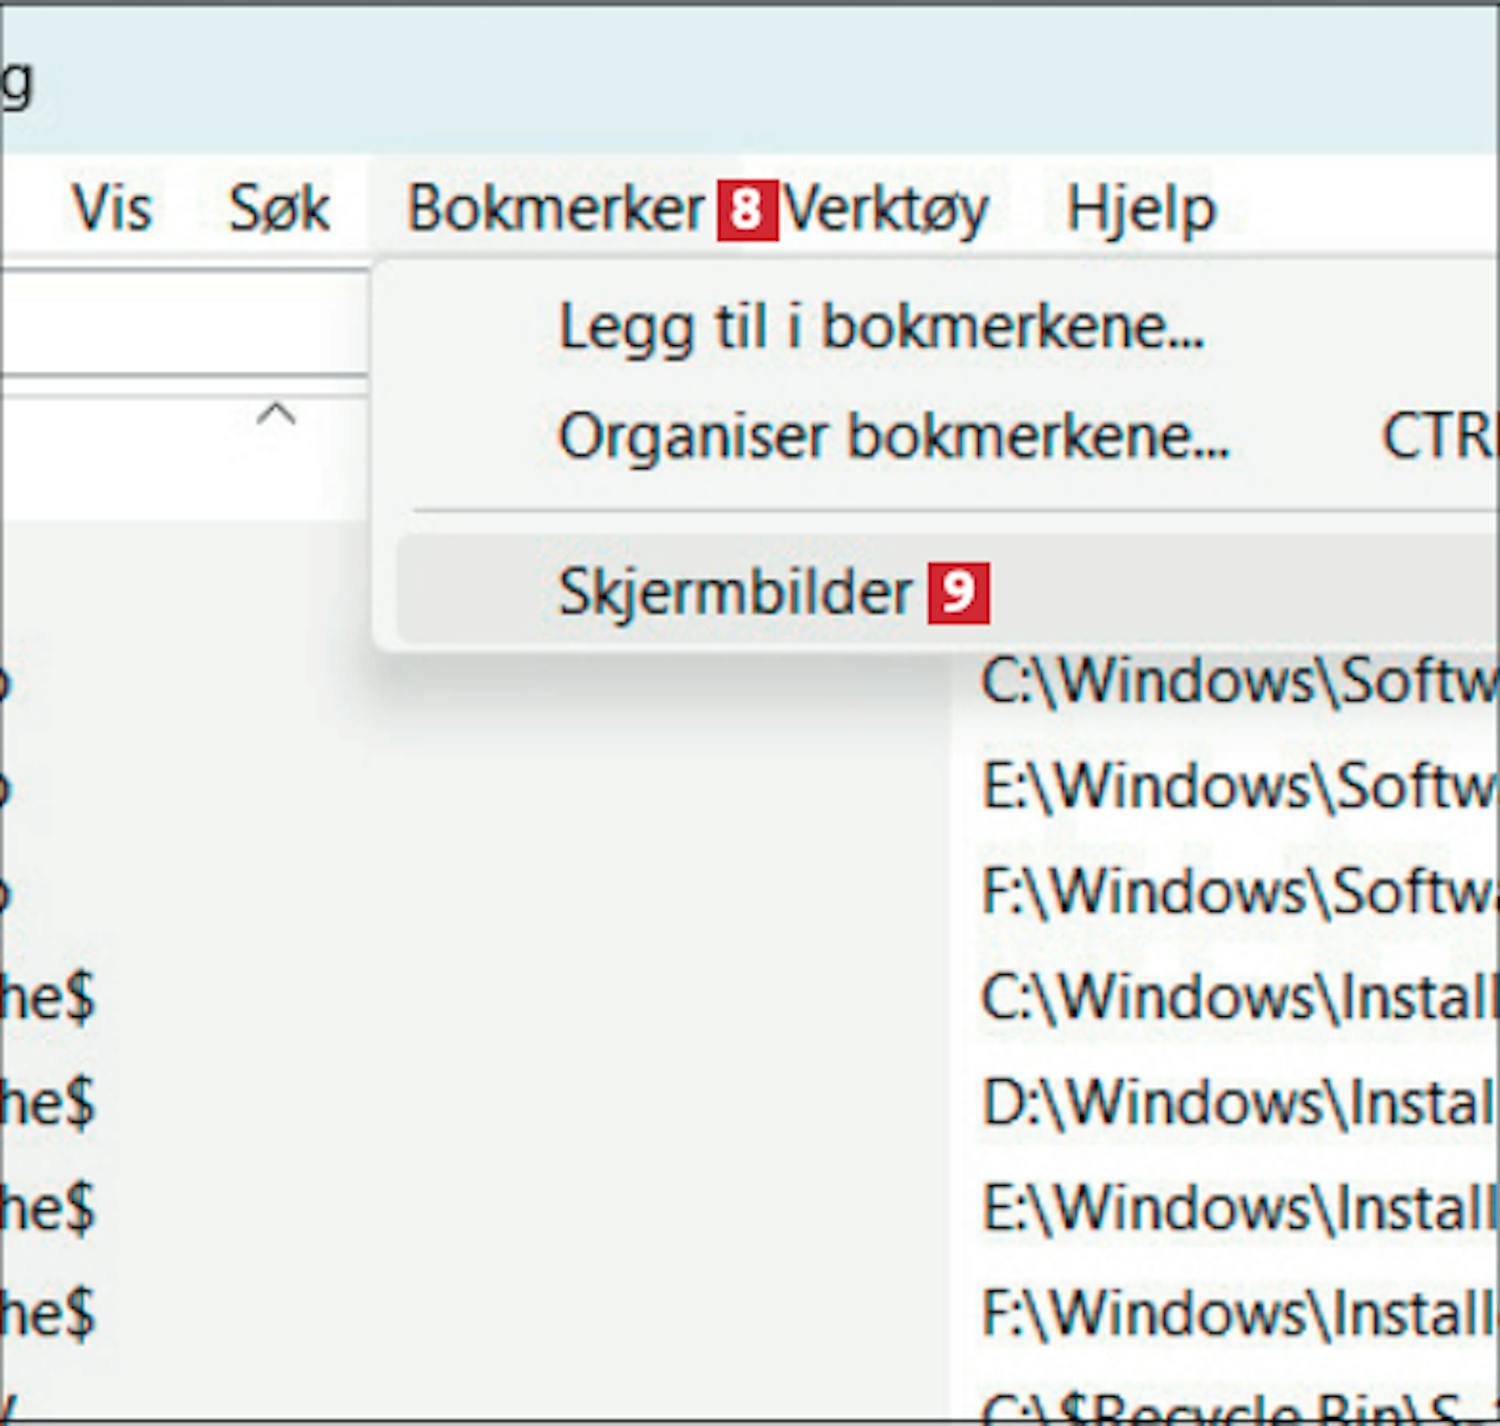Select Organiser bokmerkene entry
The height and width of the screenshot is (1426, 1500).
coord(893,437)
